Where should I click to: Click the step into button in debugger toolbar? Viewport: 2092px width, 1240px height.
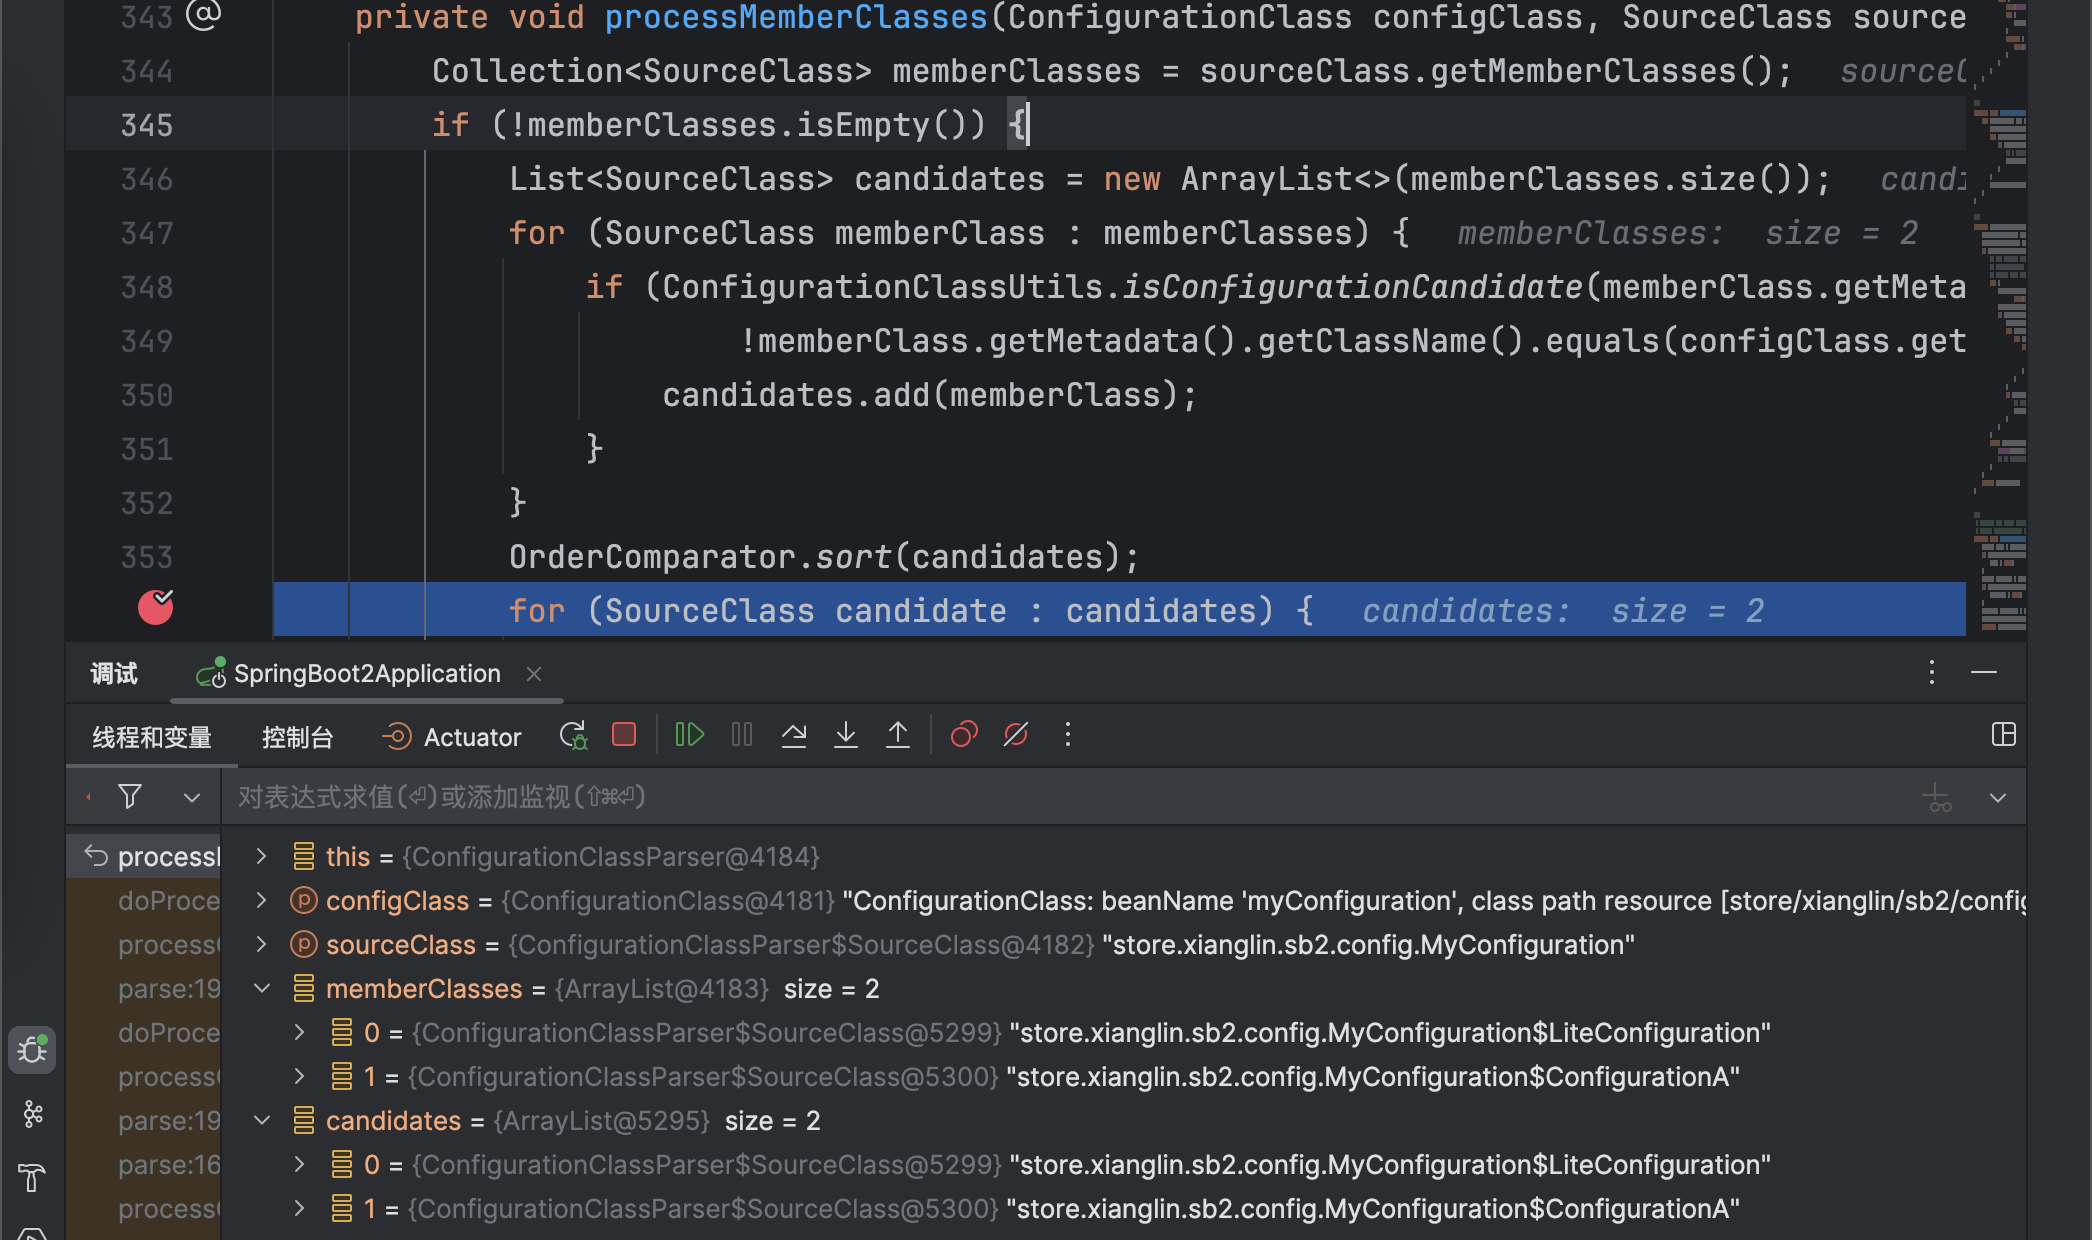tap(847, 735)
